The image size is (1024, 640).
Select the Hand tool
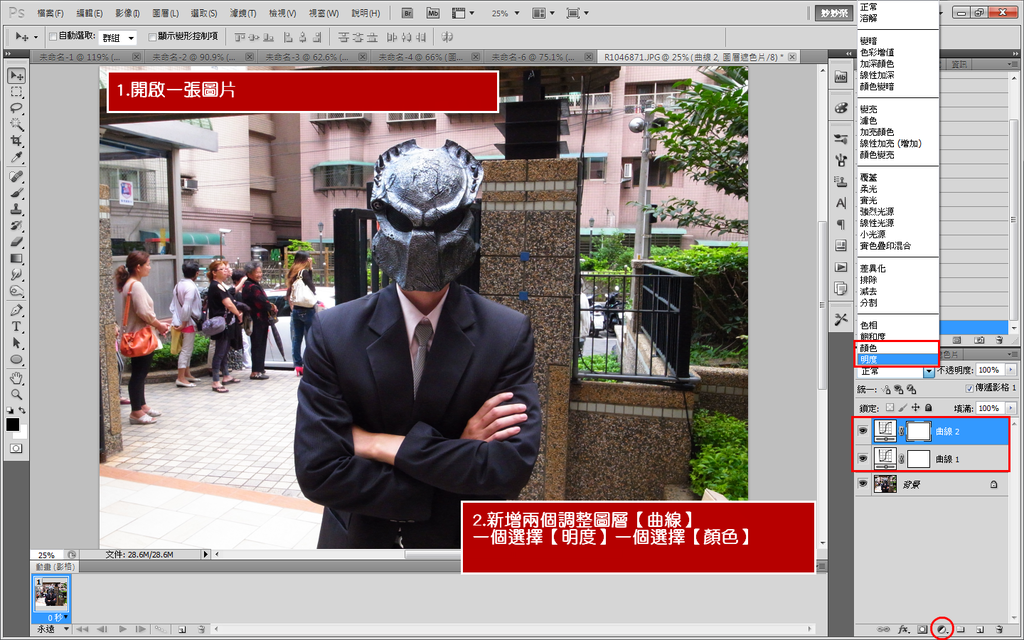pos(16,378)
